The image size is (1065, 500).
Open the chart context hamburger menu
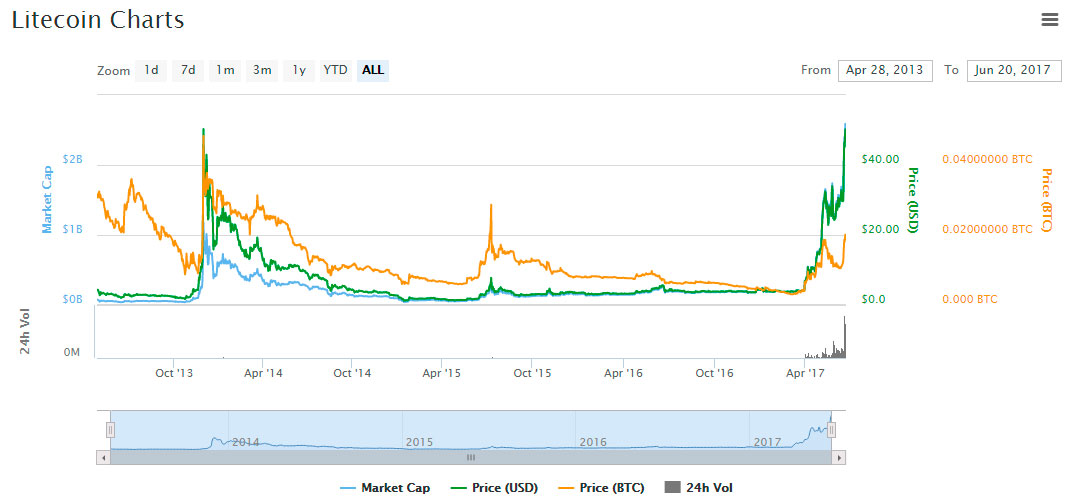pyautogui.click(x=1049, y=20)
